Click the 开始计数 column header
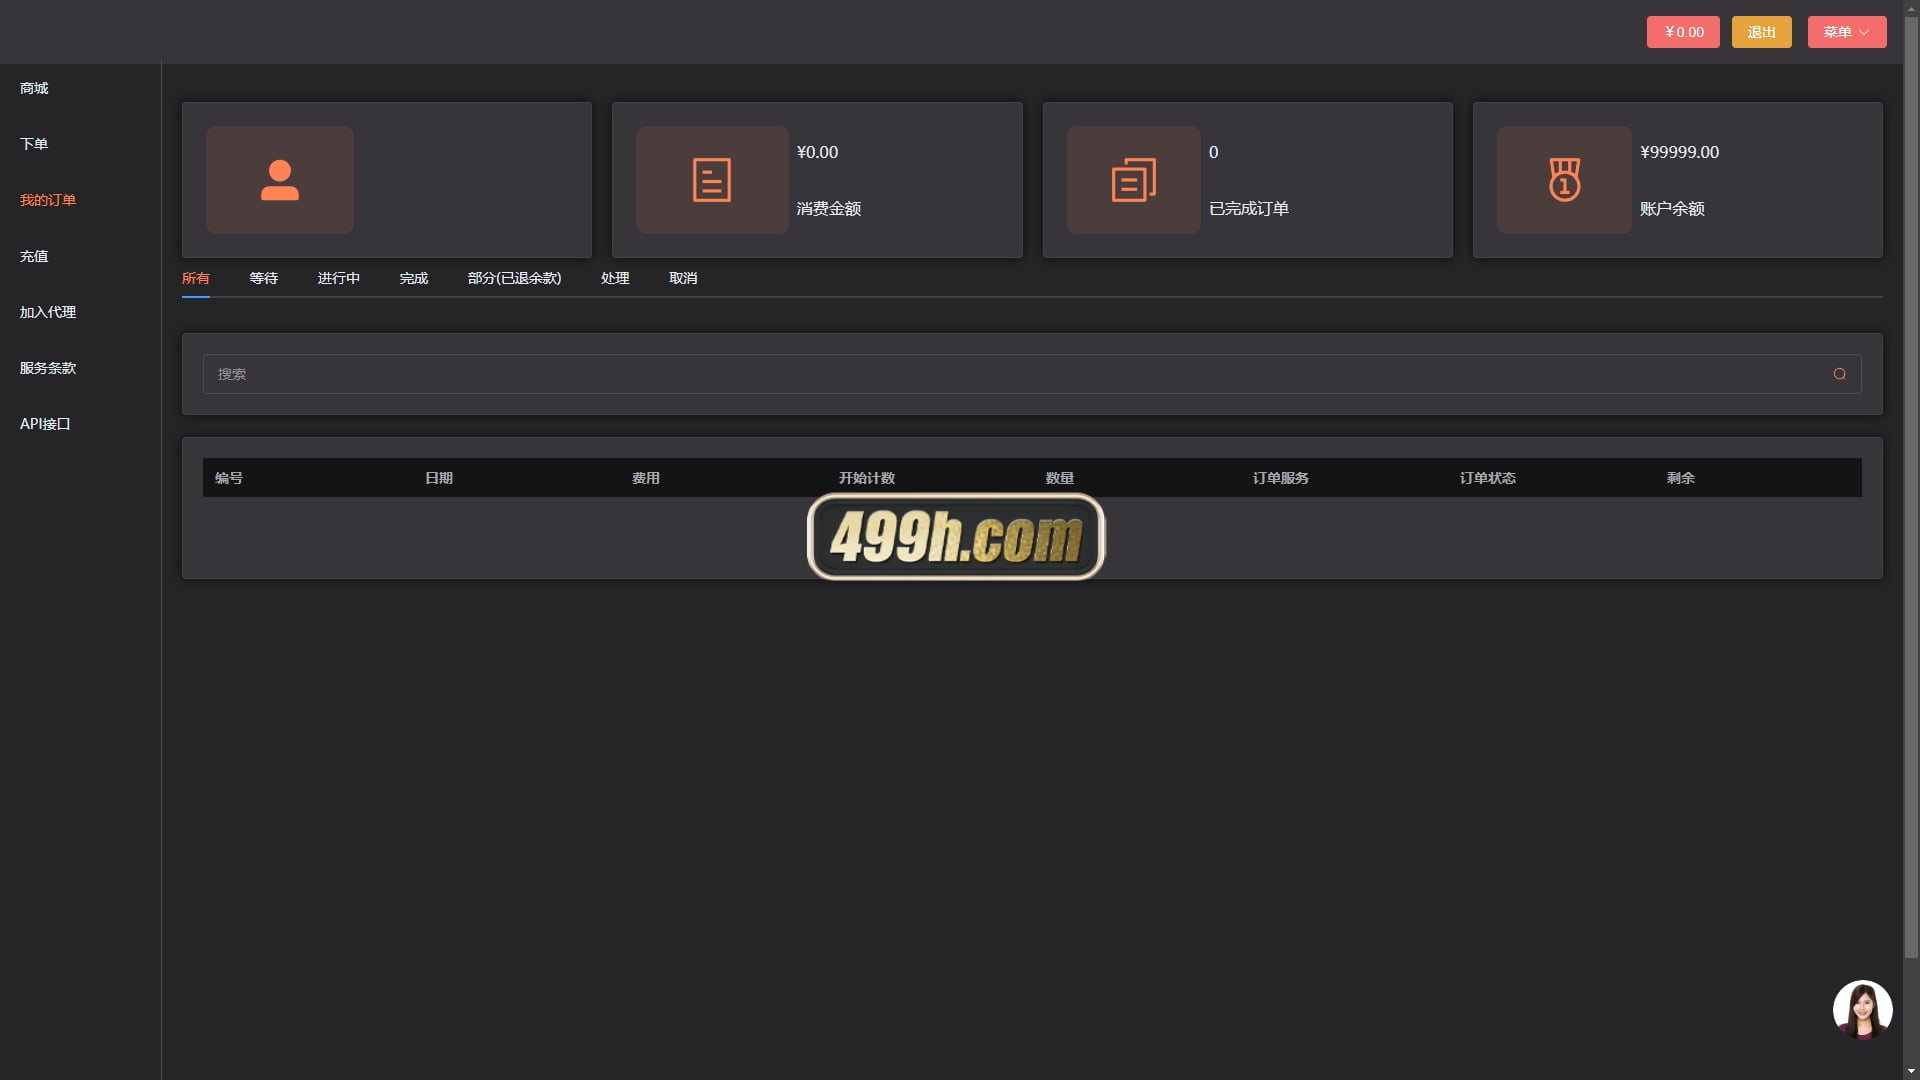The image size is (1920, 1080). 867,478
